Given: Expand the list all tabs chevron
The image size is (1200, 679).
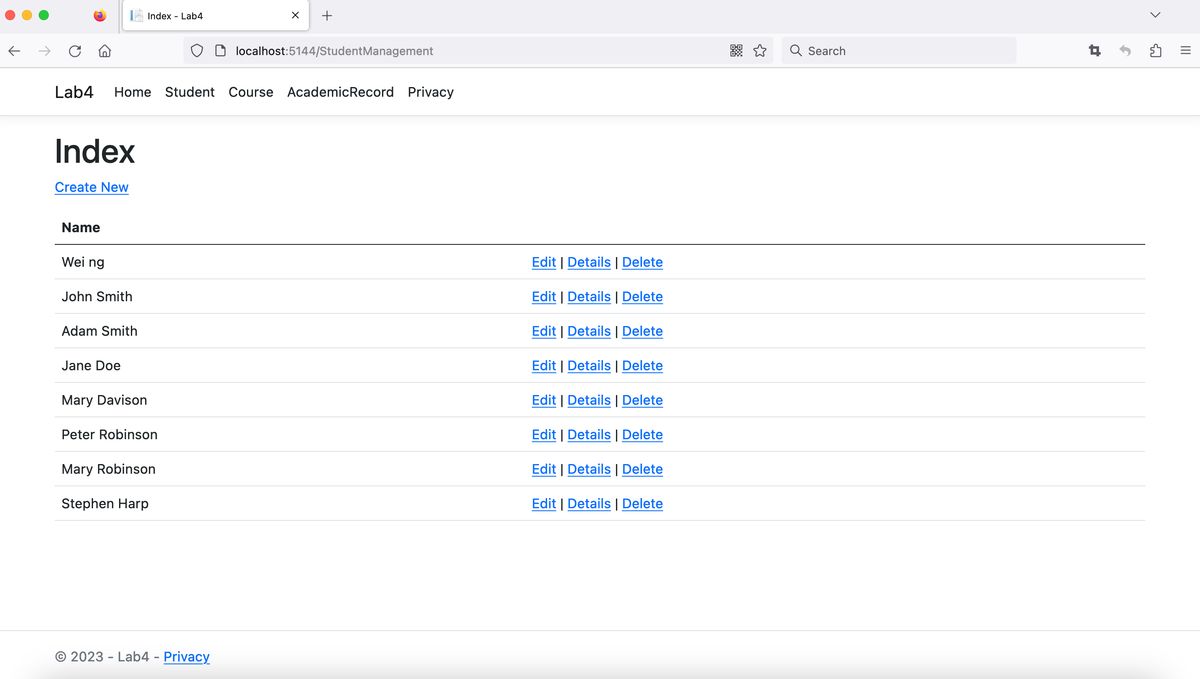Looking at the screenshot, I should 1156,16.
